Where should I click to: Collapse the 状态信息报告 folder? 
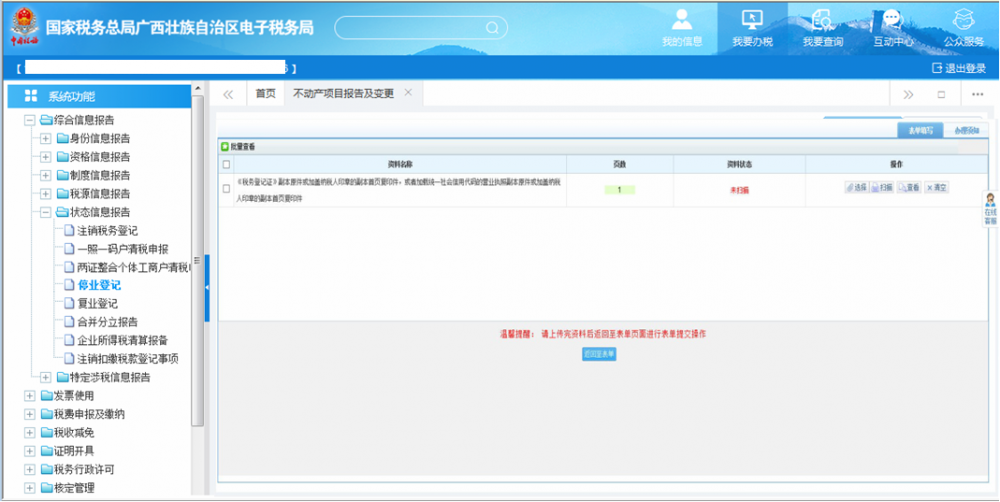46,212
